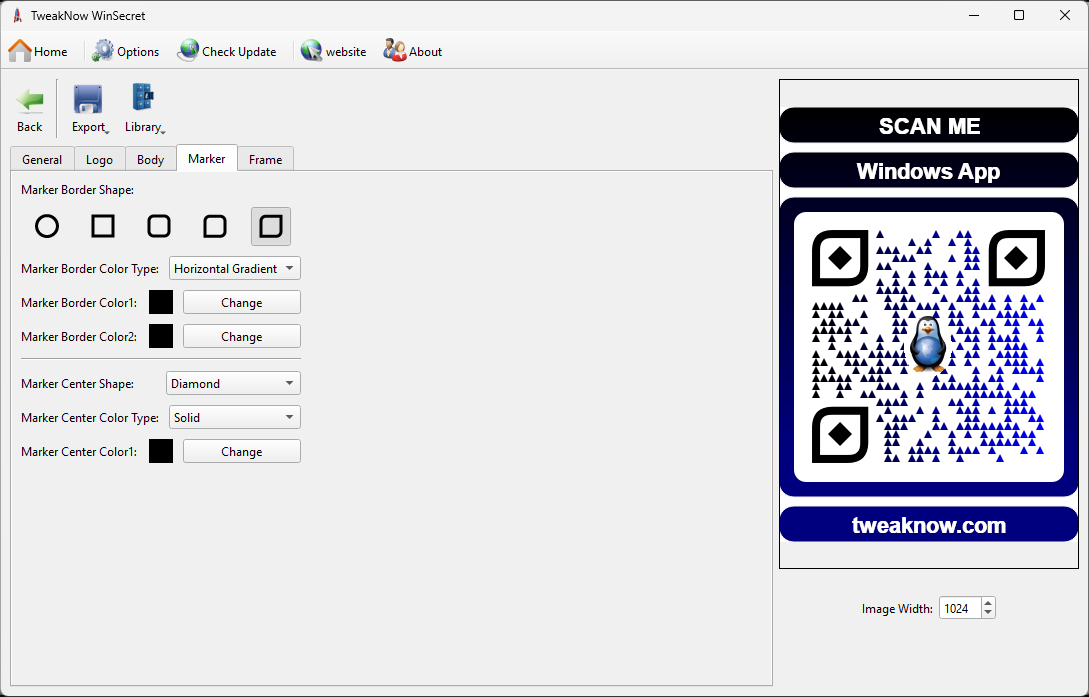Change Marker Border Color2
The width and height of the screenshot is (1089, 697).
tap(242, 337)
